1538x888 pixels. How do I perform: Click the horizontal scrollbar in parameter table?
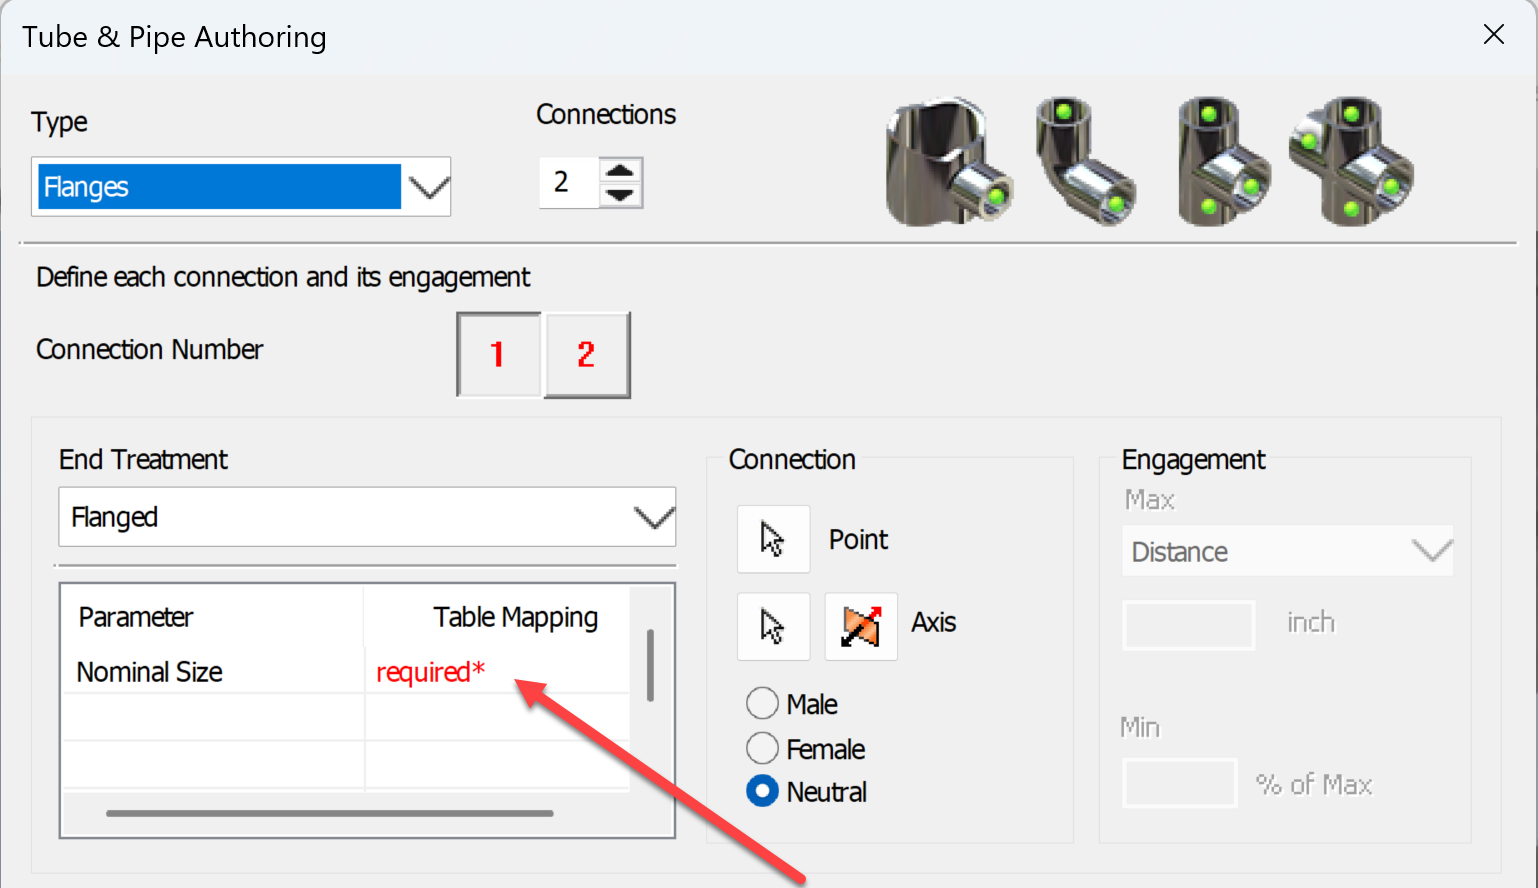click(330, 813)
